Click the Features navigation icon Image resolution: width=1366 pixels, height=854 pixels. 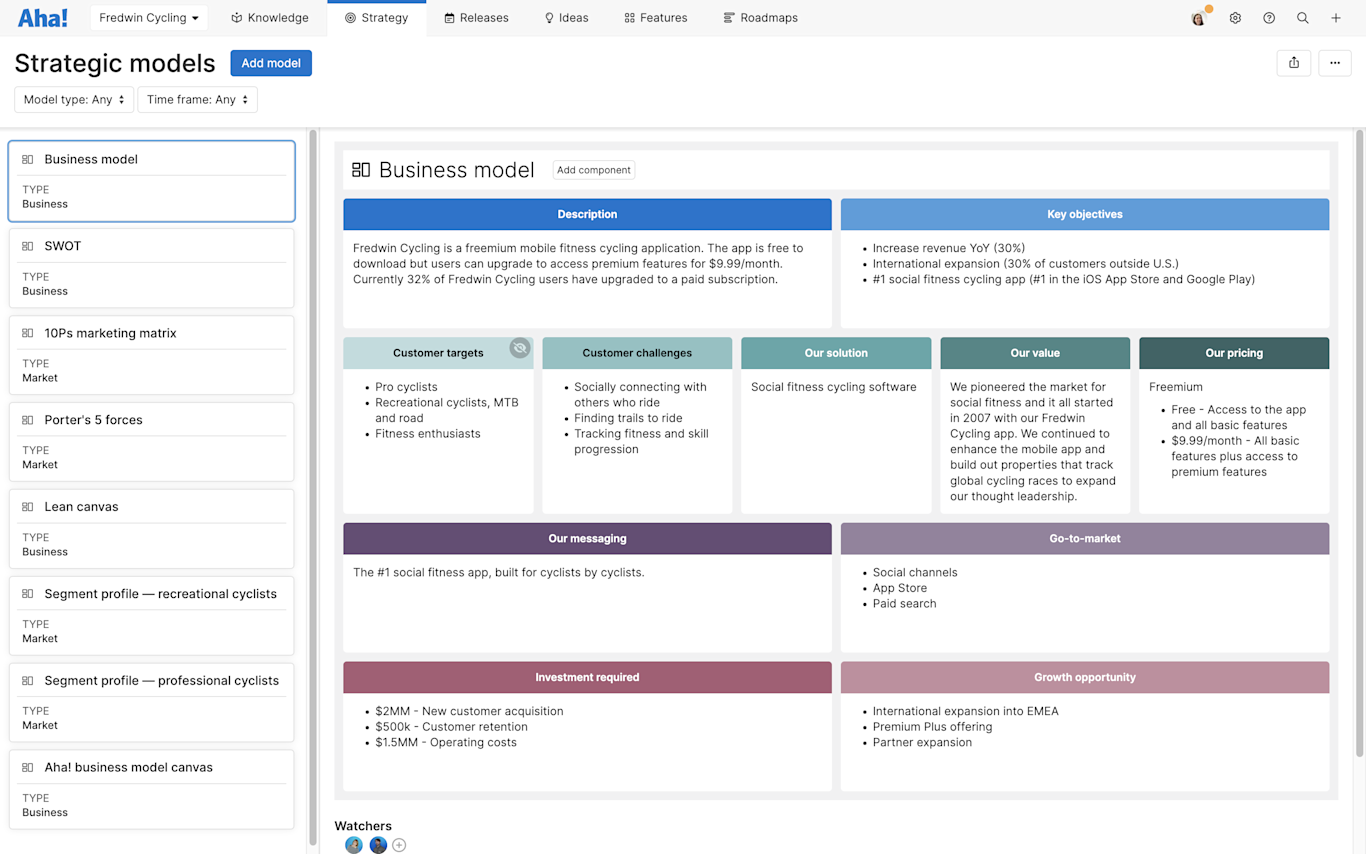click(x=628, y=17)
